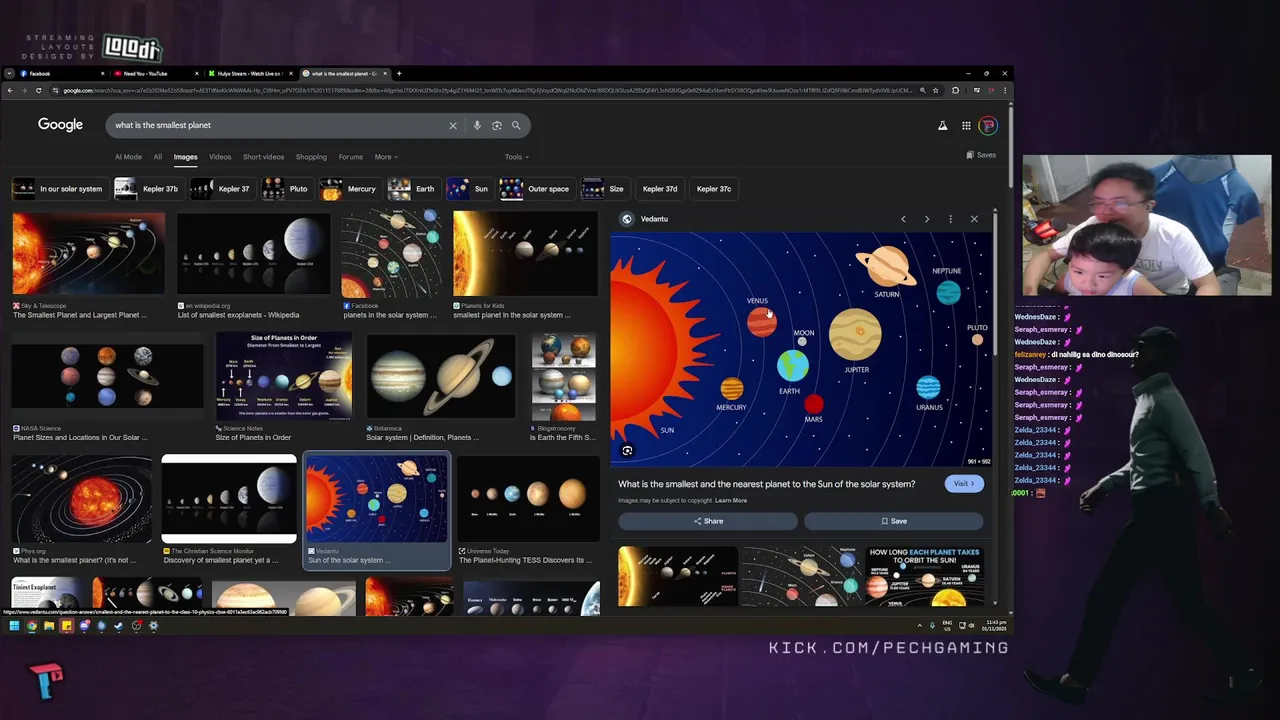Open Windows Start menu
The height and width of the screenshot is (720, 1280).
click(14, 626)
